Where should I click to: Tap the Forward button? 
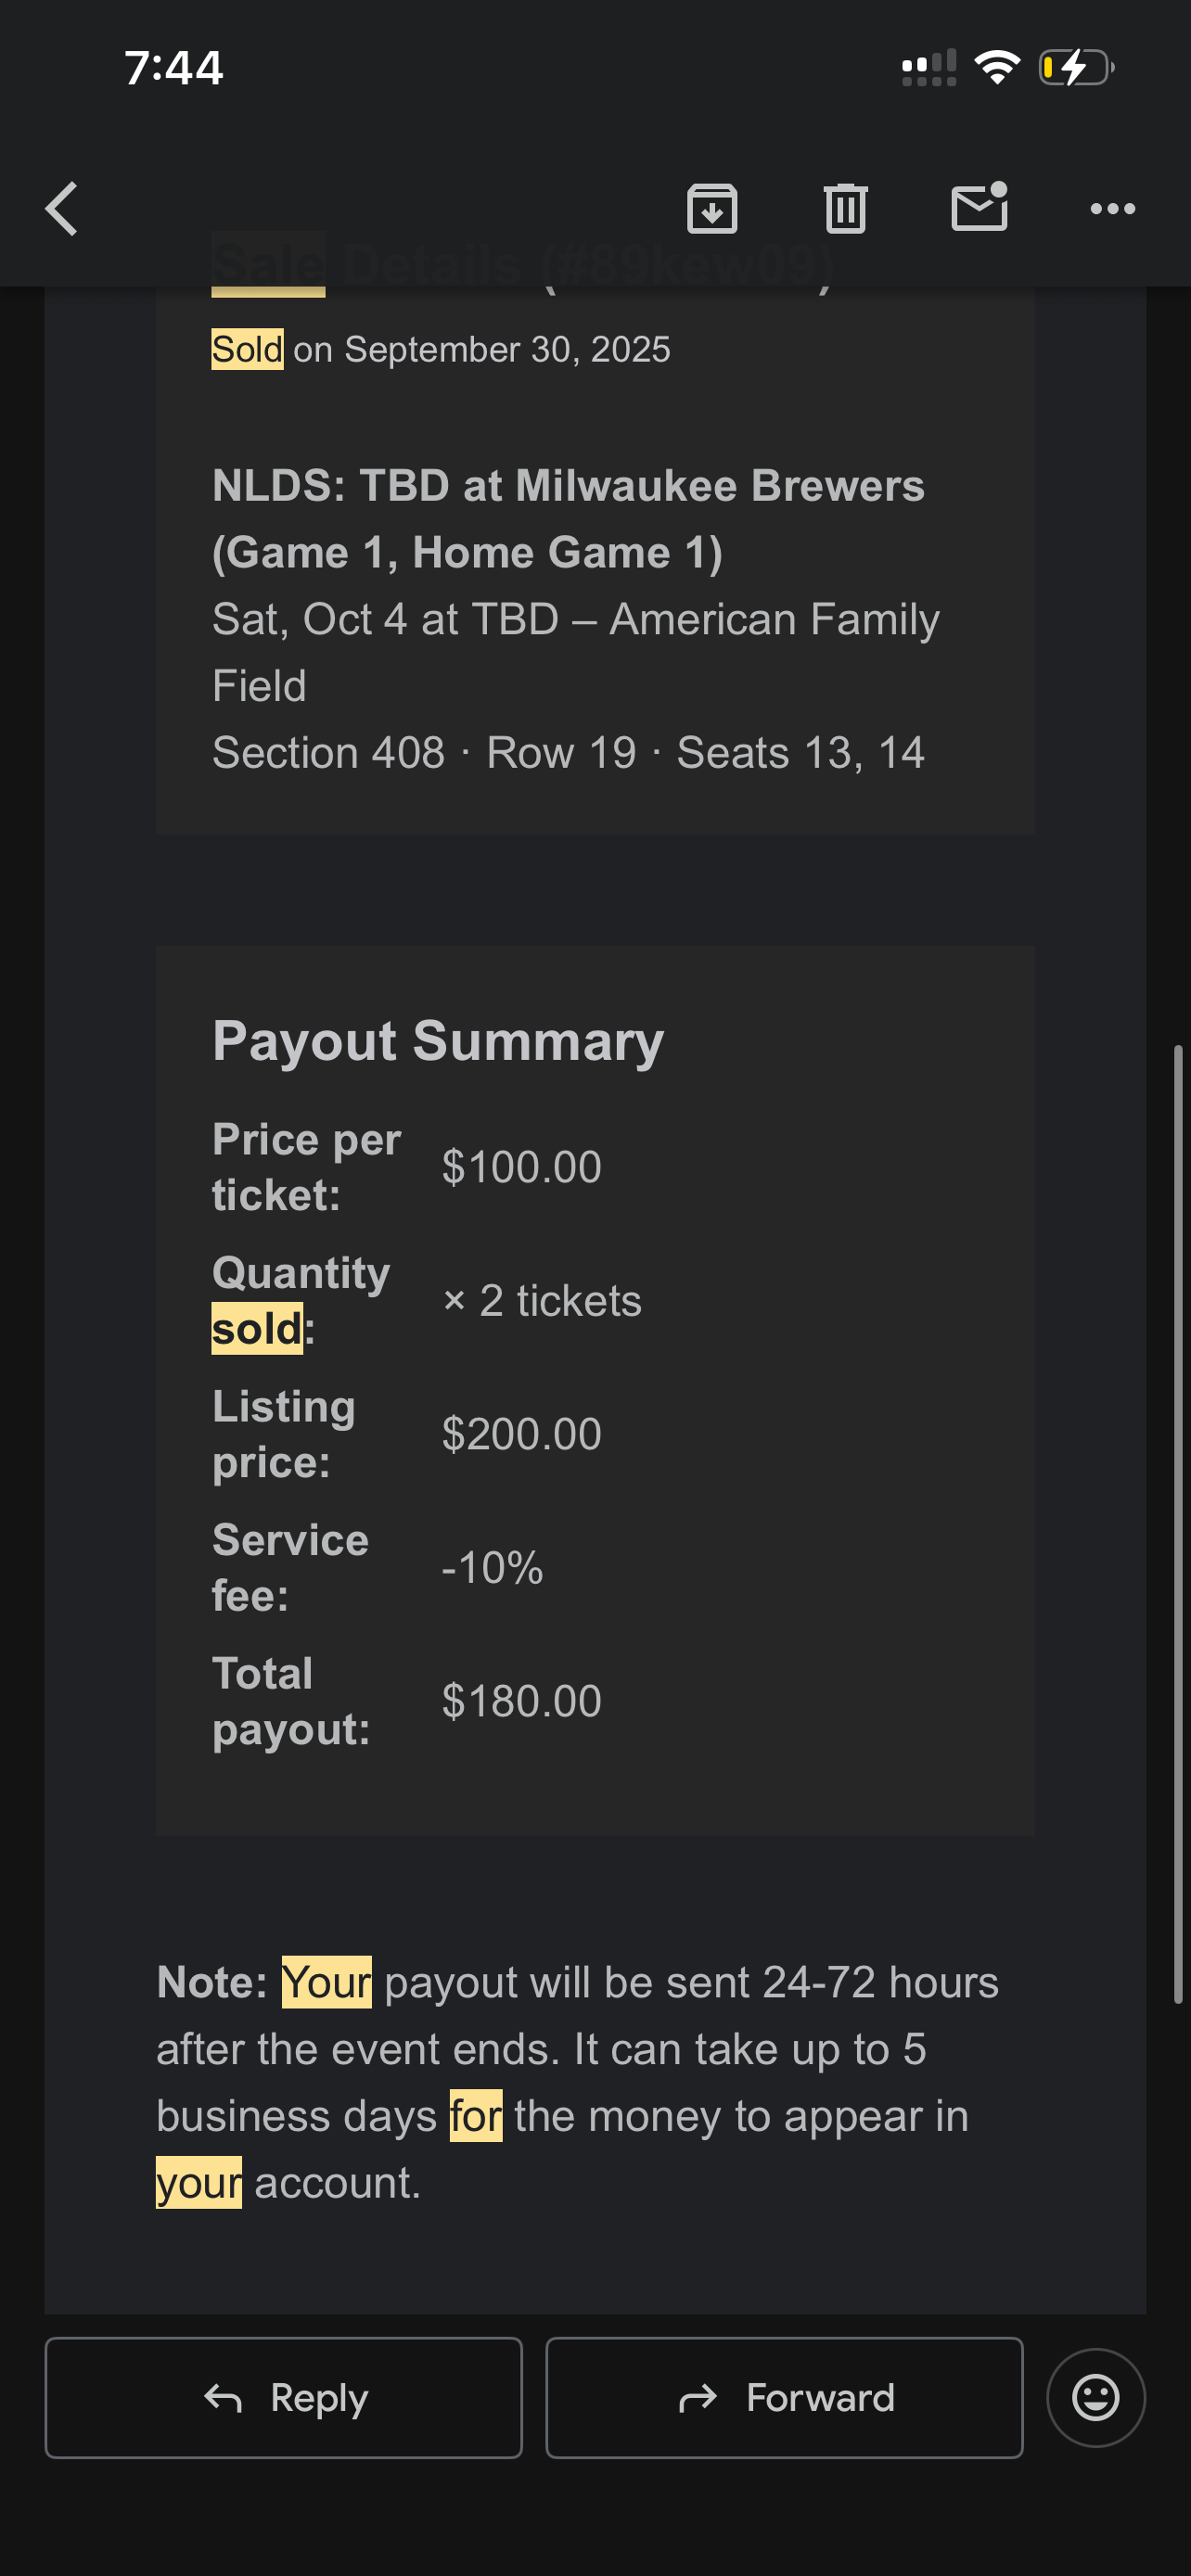[x=784, y=2397]
